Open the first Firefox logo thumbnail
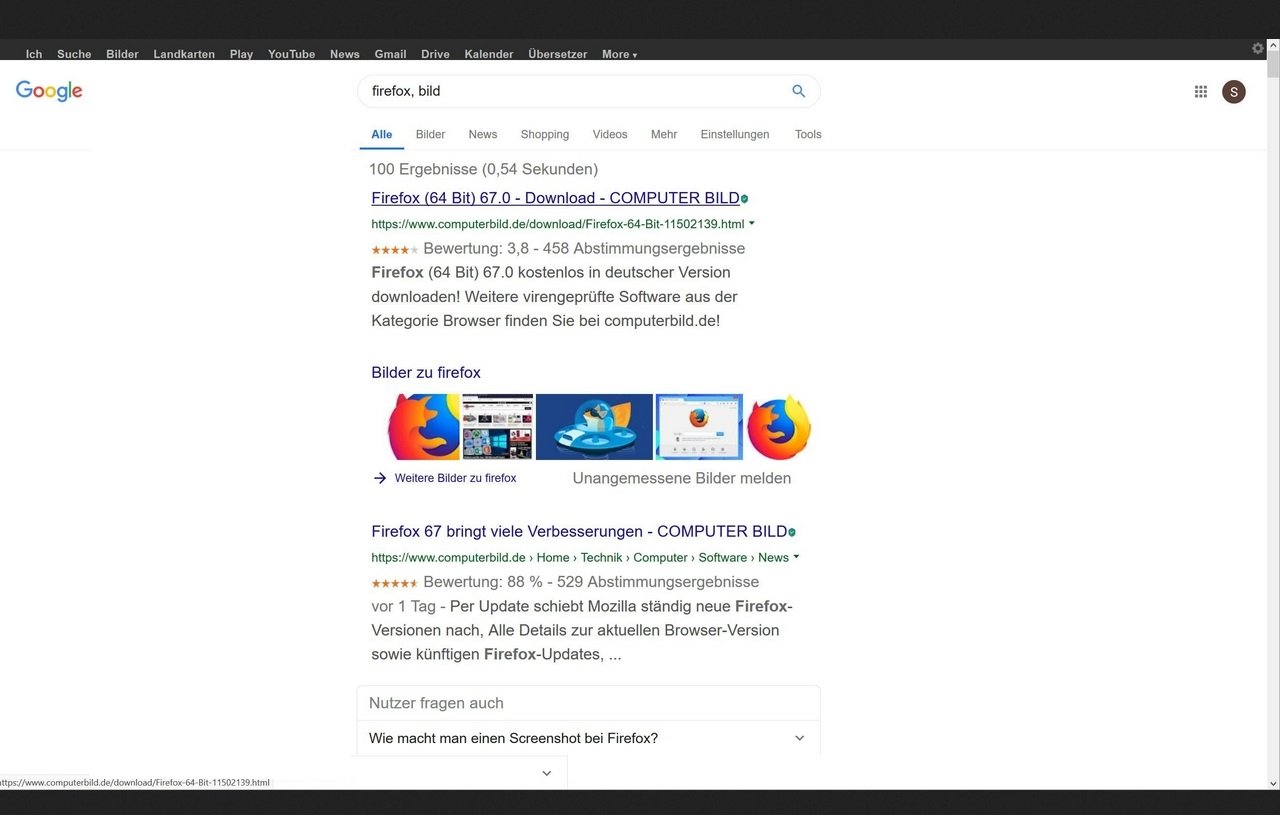The height and width of the screenshot is (815, 1280). click(423, 427)
